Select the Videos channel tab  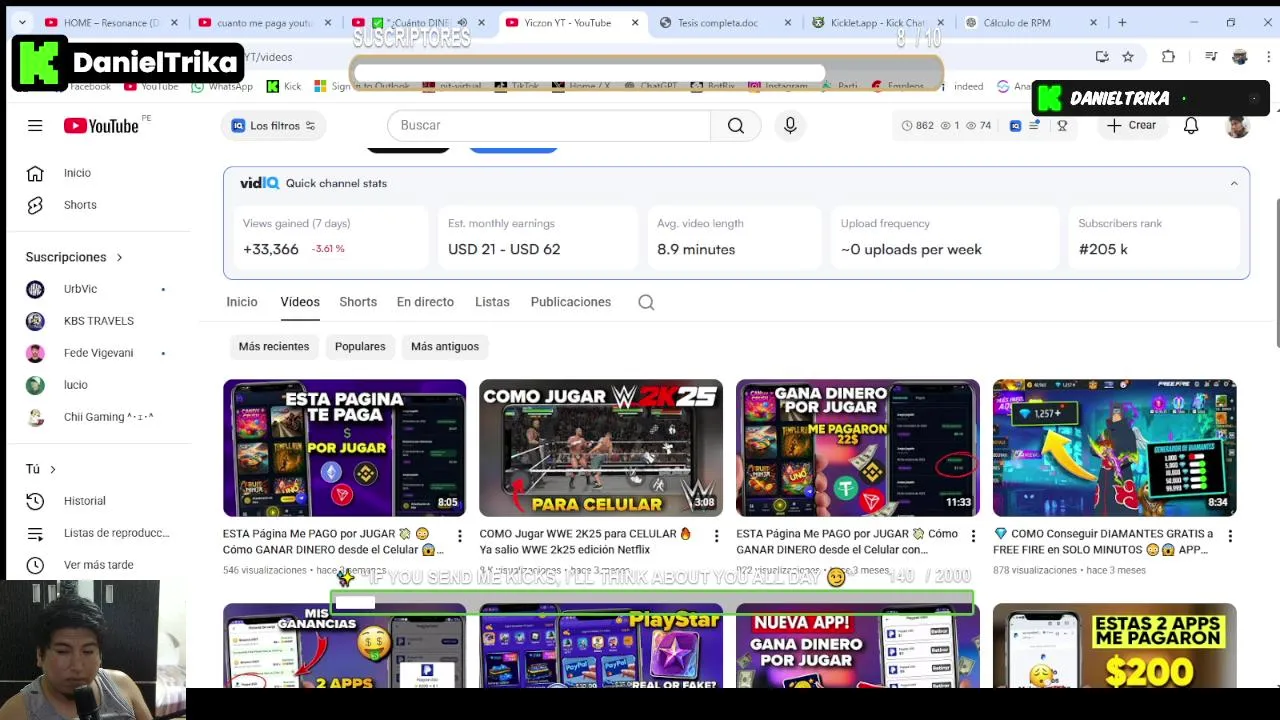[300, 302]
